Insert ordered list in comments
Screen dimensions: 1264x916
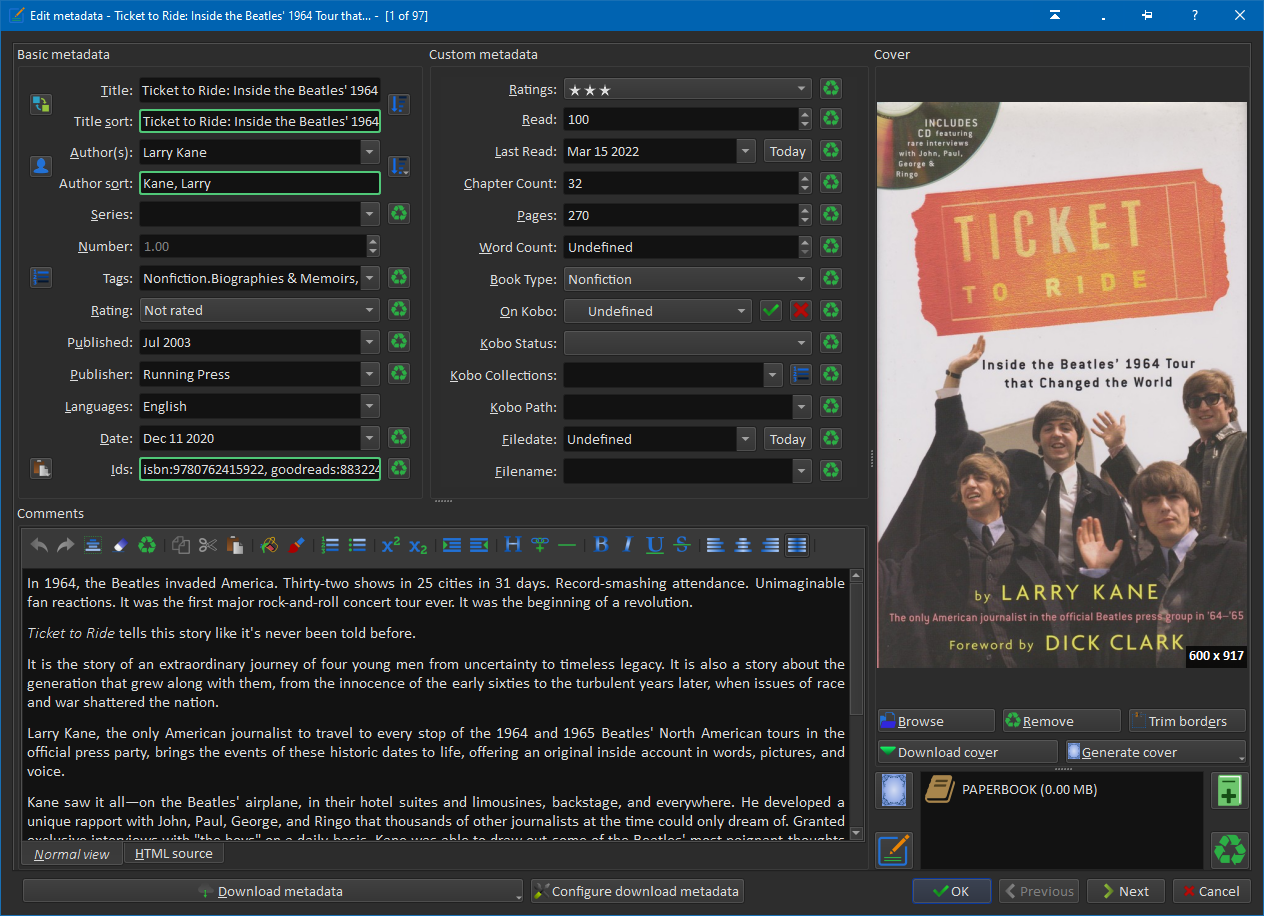click(x=330, y=545)
